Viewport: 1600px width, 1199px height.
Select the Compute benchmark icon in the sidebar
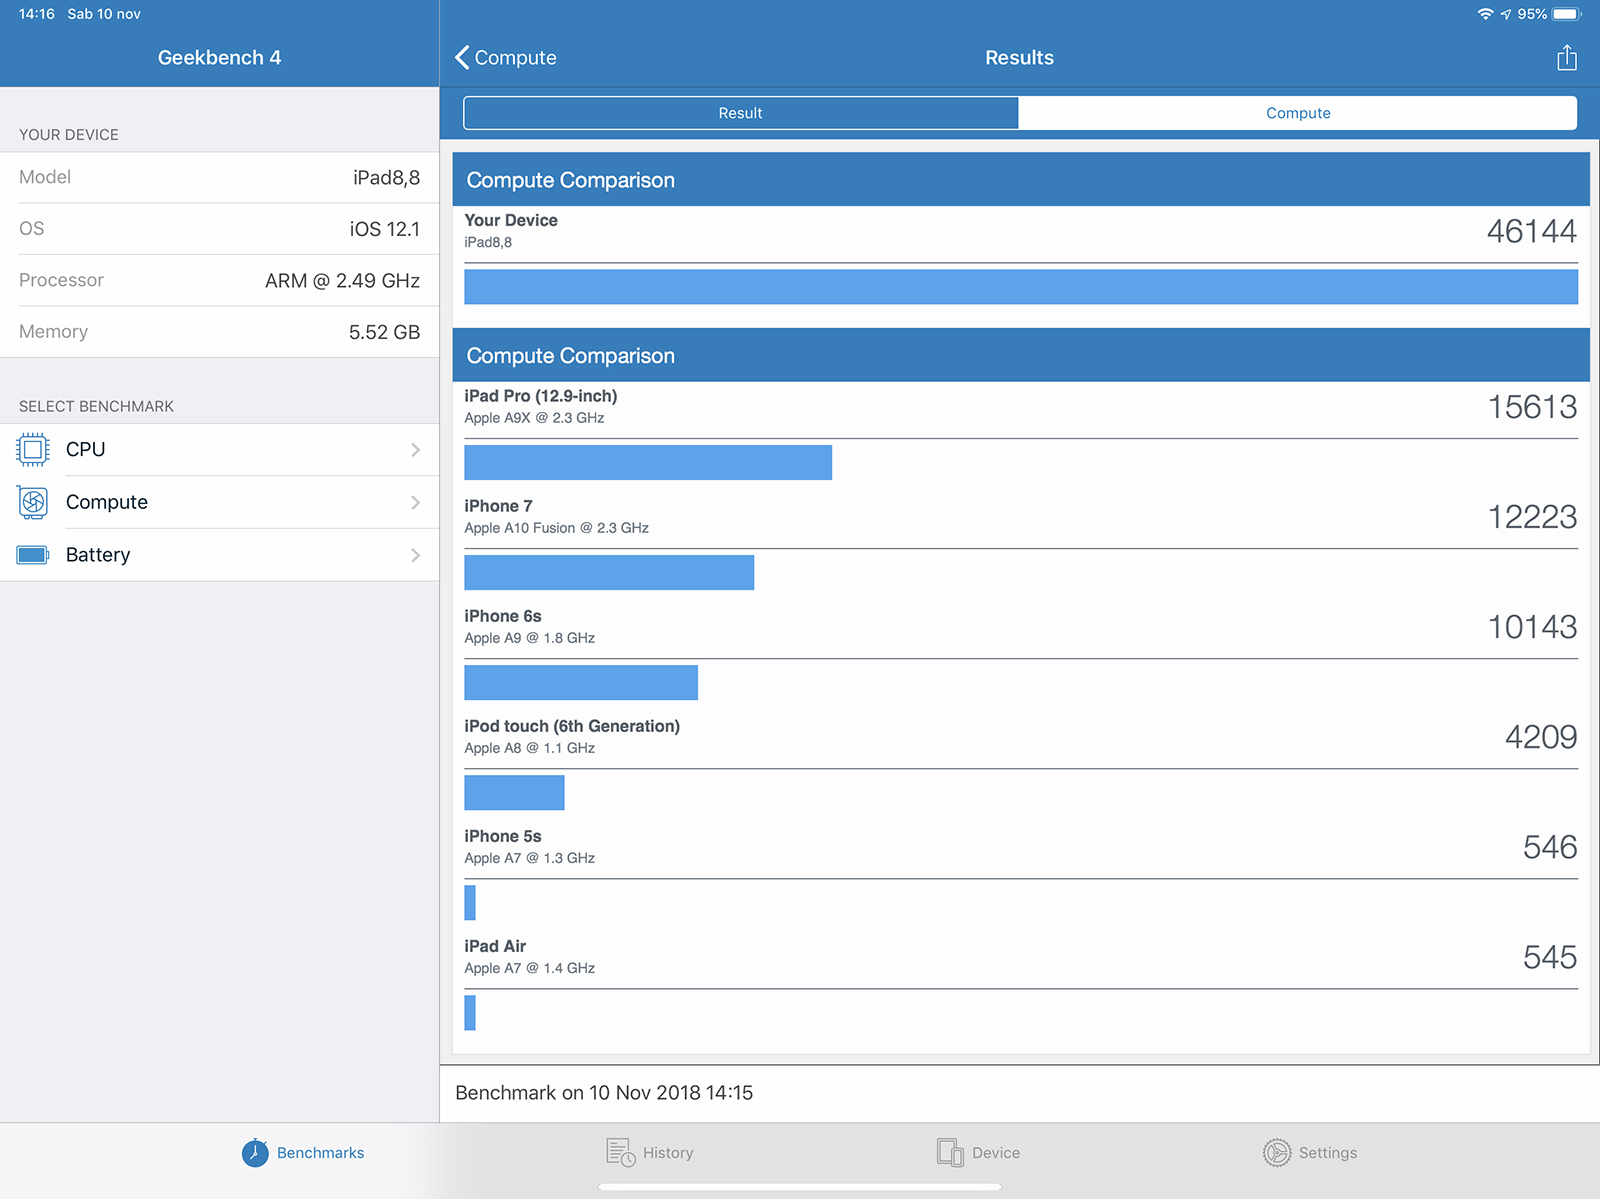click(33, 502)
